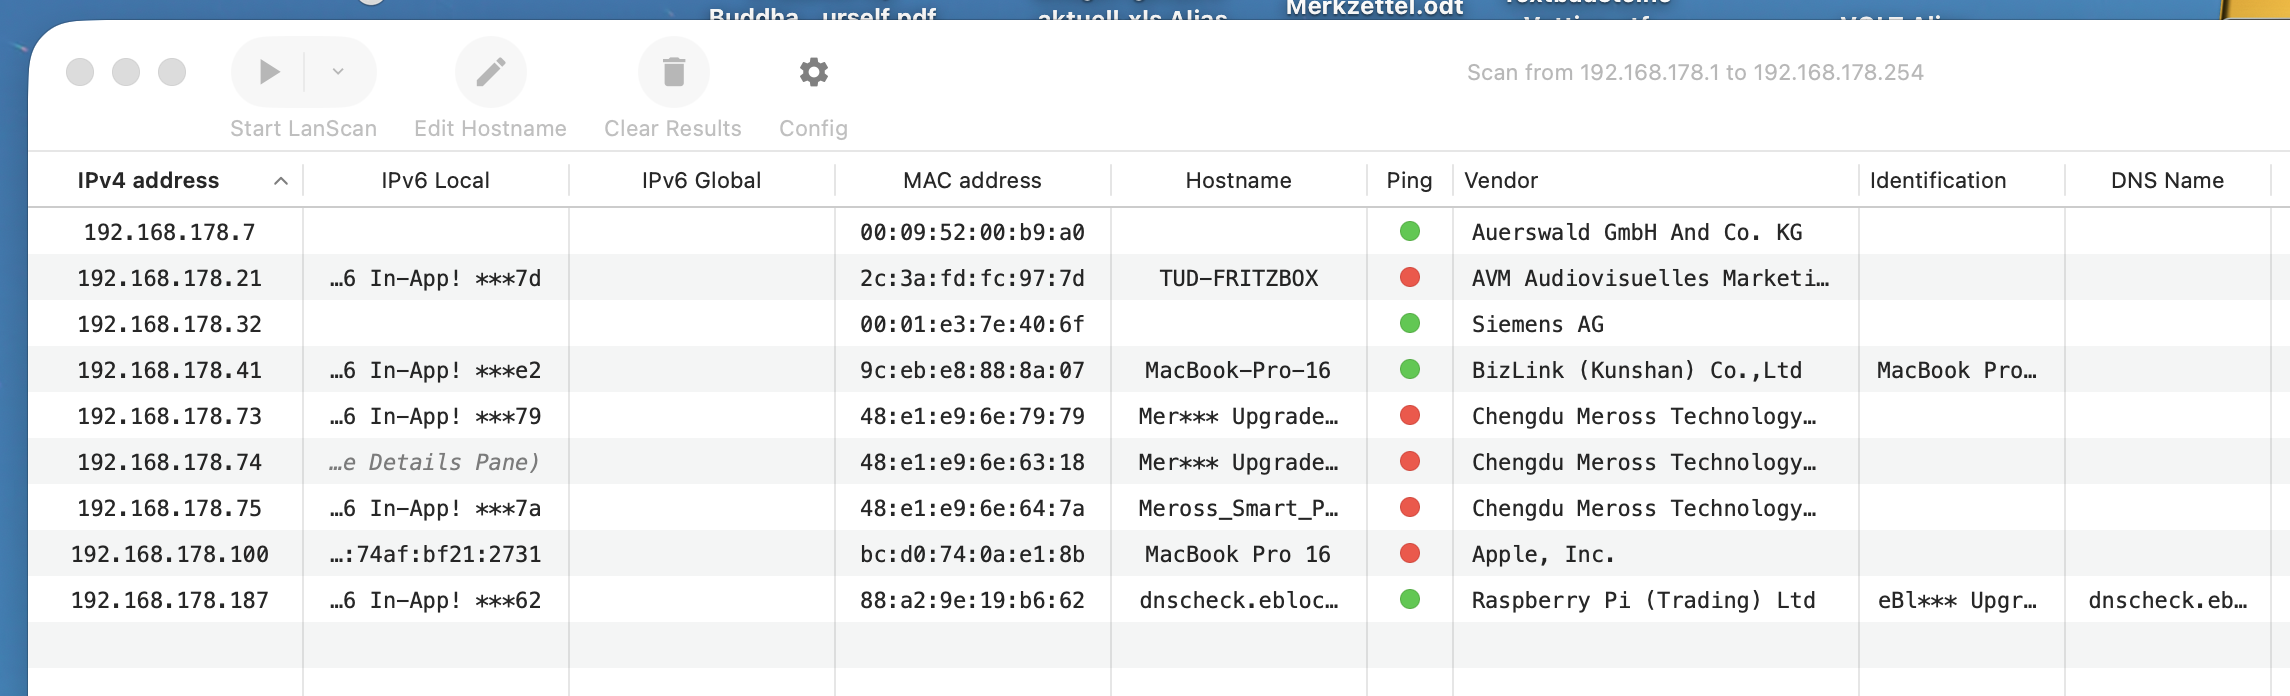Click the Clear Results trash icon
Image resolution: width=2290 pixels, height=696 pixels.
674,72
